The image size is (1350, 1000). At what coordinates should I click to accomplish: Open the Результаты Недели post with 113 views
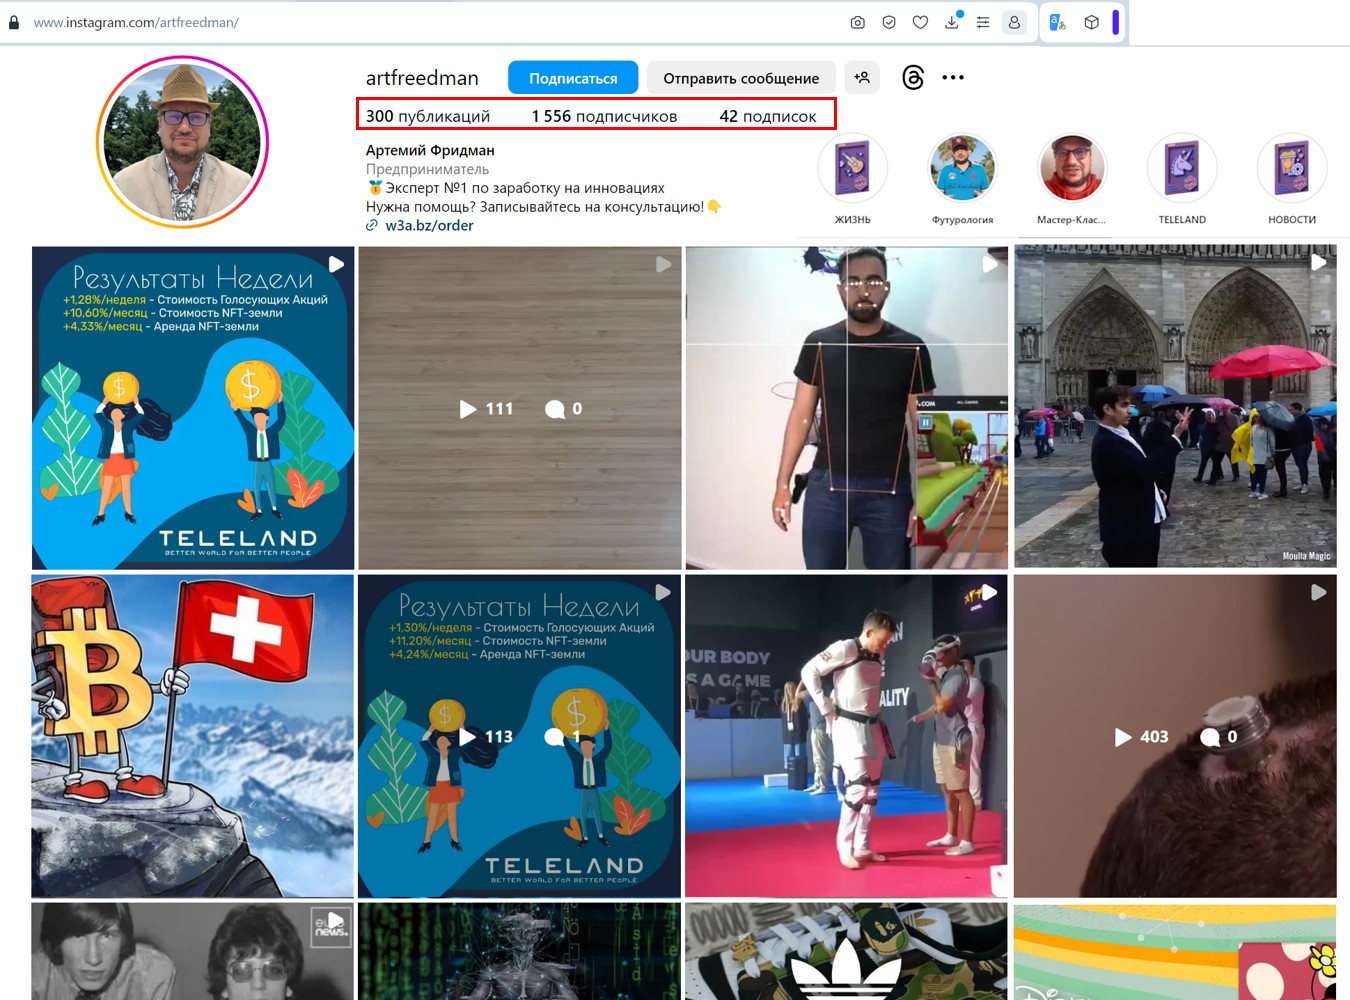520,736
